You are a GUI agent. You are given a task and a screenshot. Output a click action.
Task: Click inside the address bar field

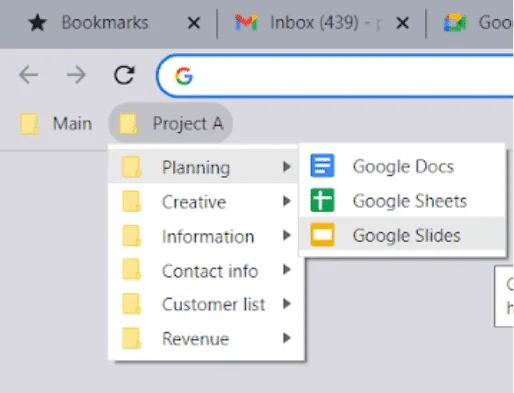click(x=335, y=76)
